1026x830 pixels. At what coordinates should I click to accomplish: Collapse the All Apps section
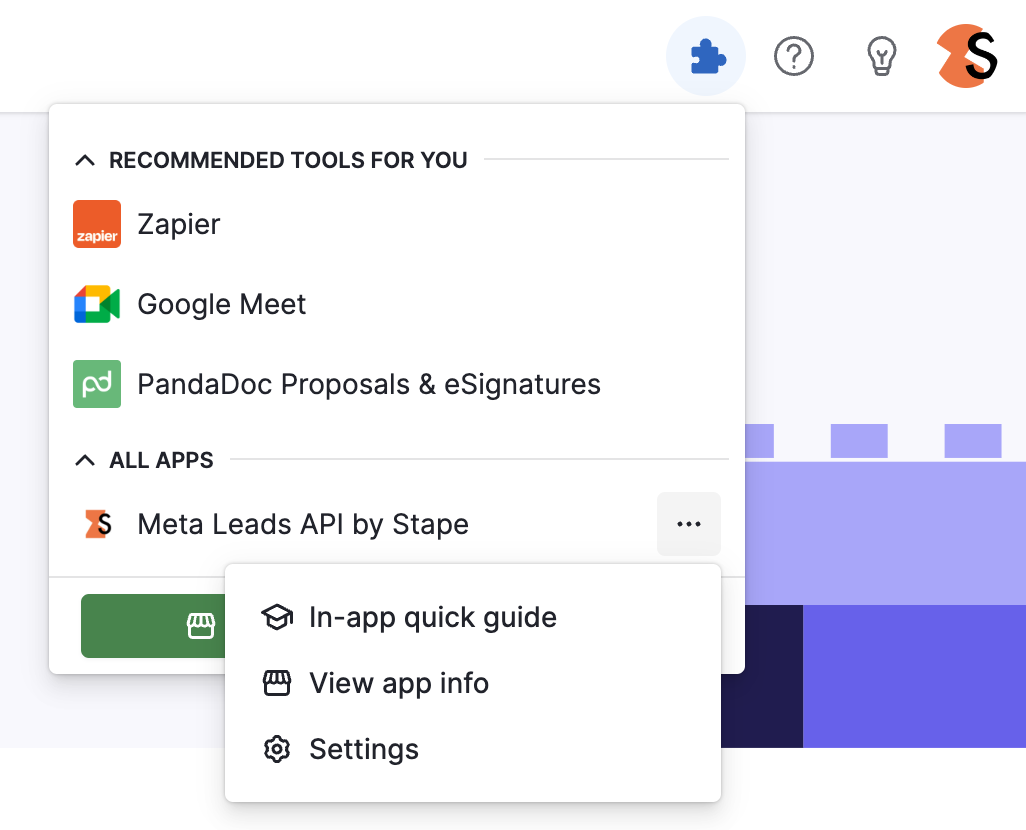[85, 460]
